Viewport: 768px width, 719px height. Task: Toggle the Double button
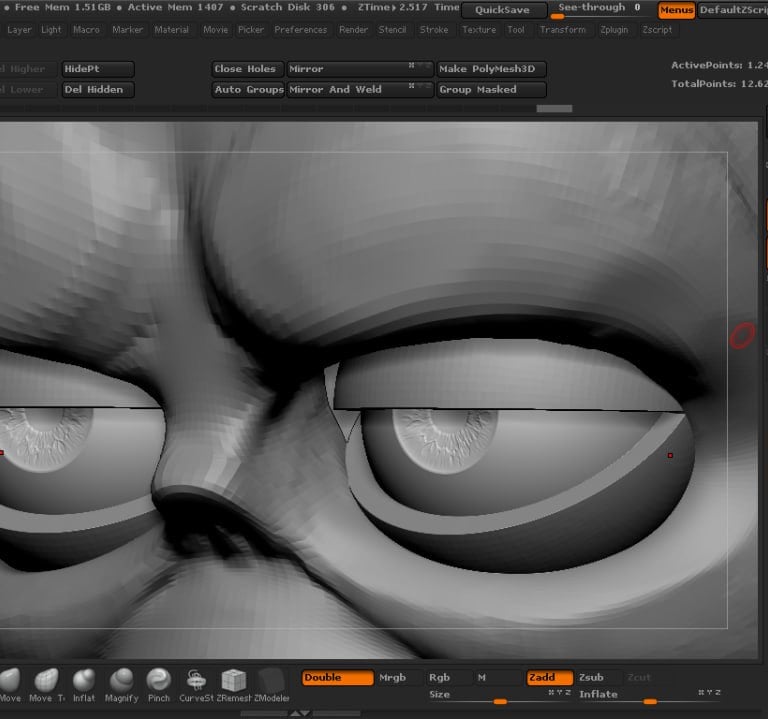coord(337,677)
